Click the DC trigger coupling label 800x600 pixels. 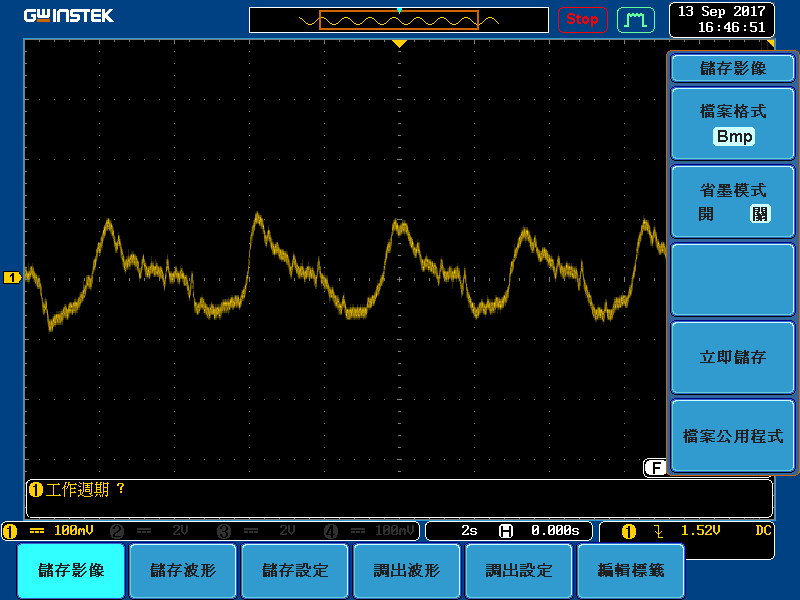[x=763, y=531]
